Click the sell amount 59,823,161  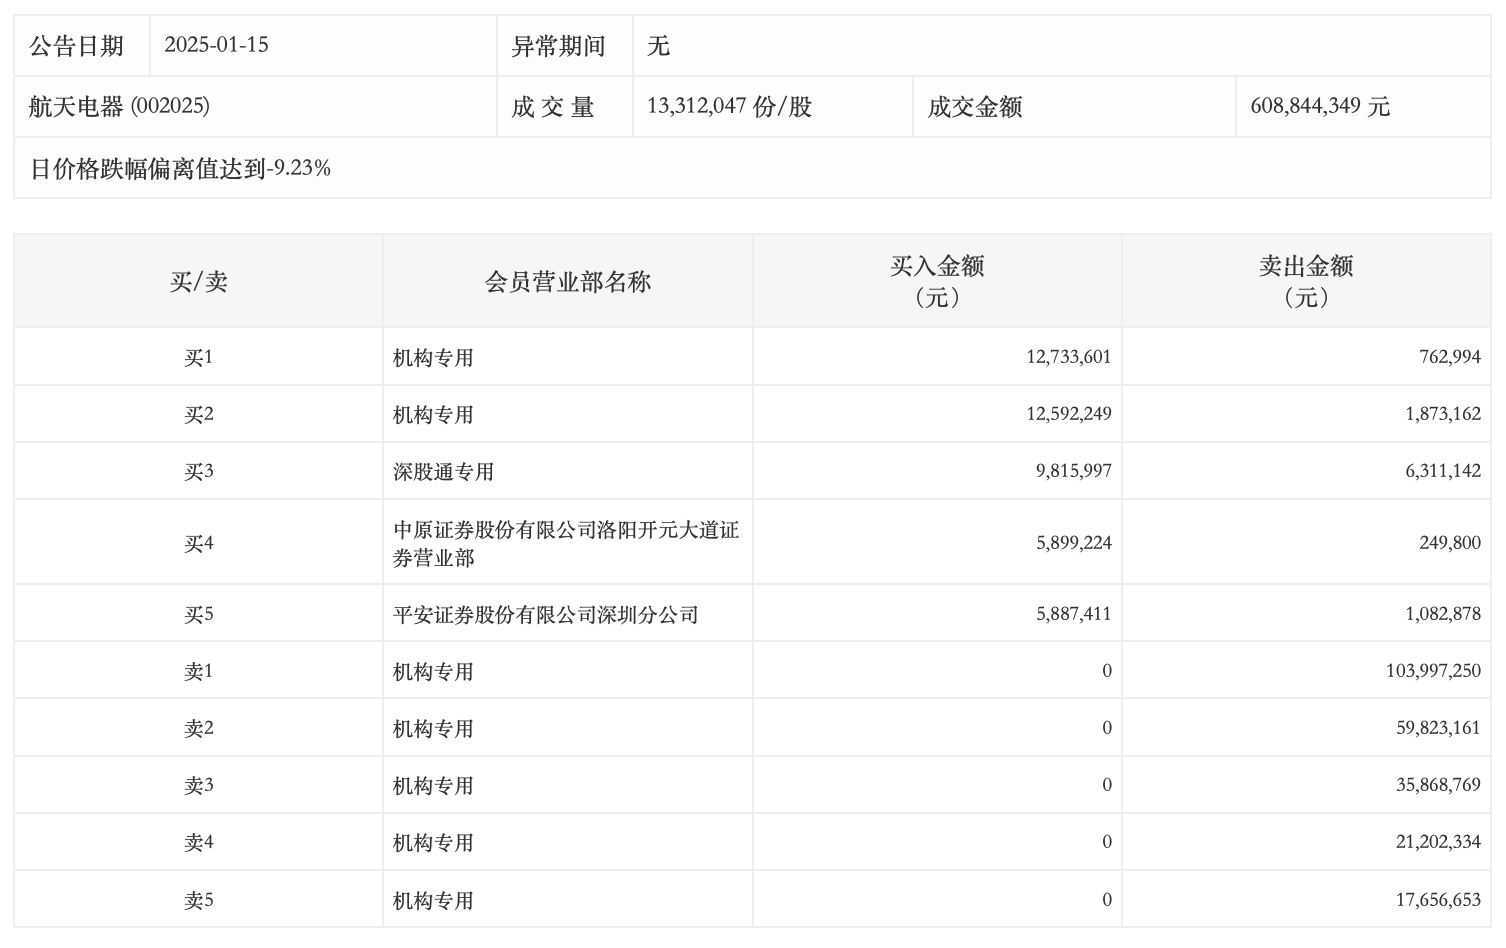point(1437,728)
